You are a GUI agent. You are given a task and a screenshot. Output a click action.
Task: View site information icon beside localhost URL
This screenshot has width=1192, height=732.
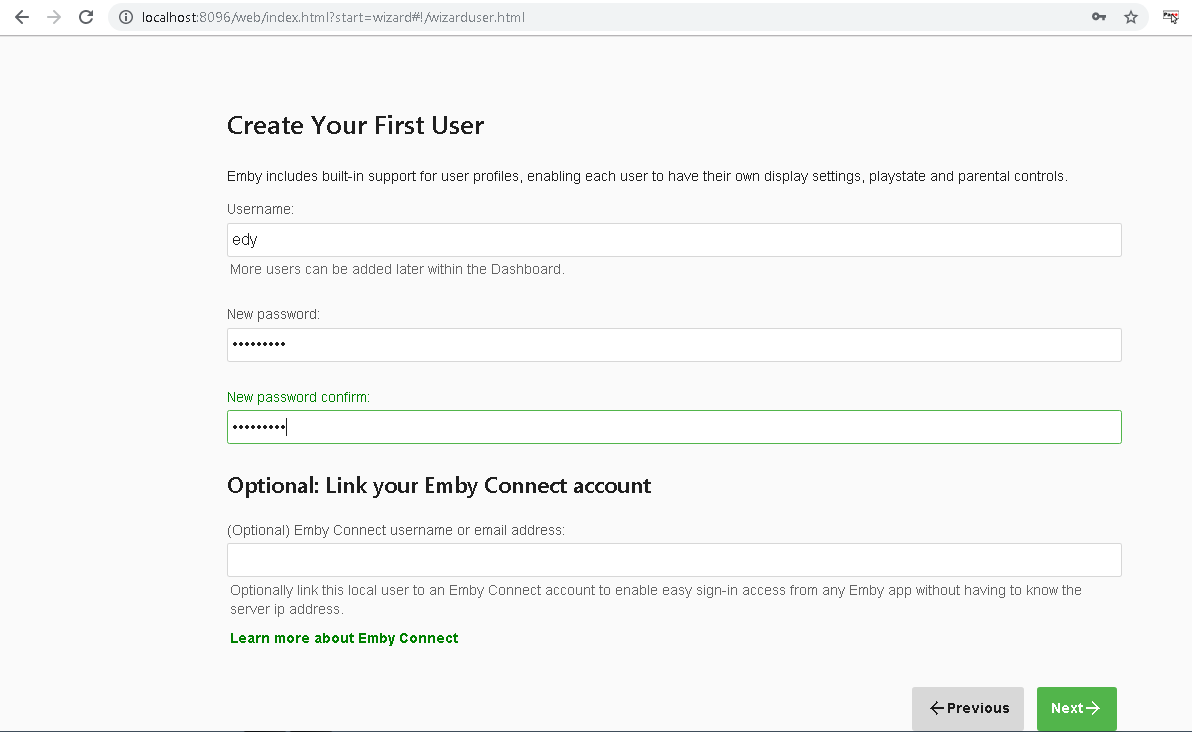[125, 17]
